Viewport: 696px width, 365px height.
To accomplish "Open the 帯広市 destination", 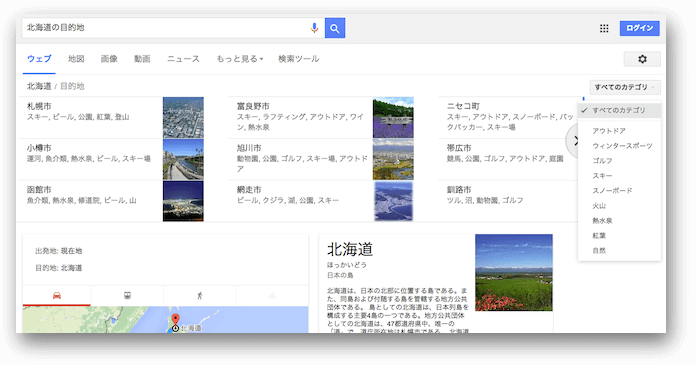I will (x=459, y=148).
